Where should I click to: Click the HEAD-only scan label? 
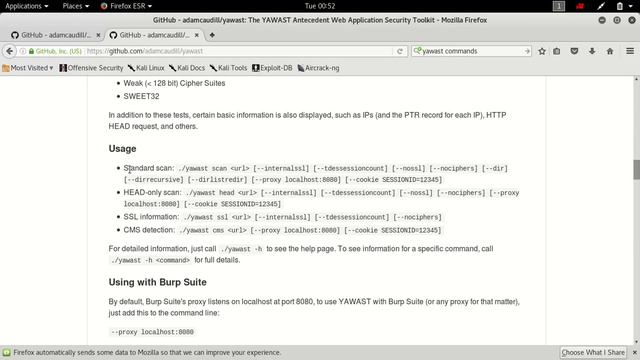point(152,192)
